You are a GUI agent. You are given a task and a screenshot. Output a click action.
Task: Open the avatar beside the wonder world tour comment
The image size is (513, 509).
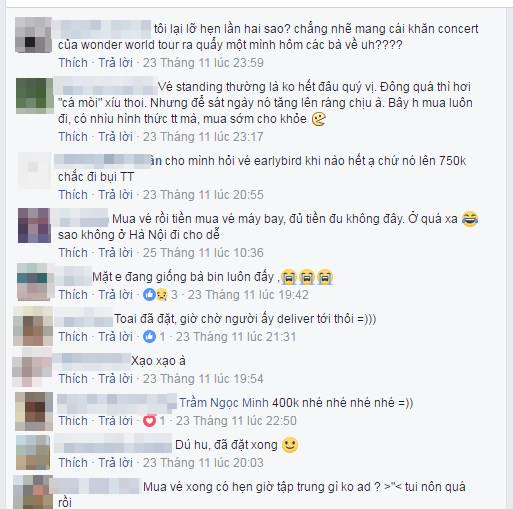[x=33, y=35]
